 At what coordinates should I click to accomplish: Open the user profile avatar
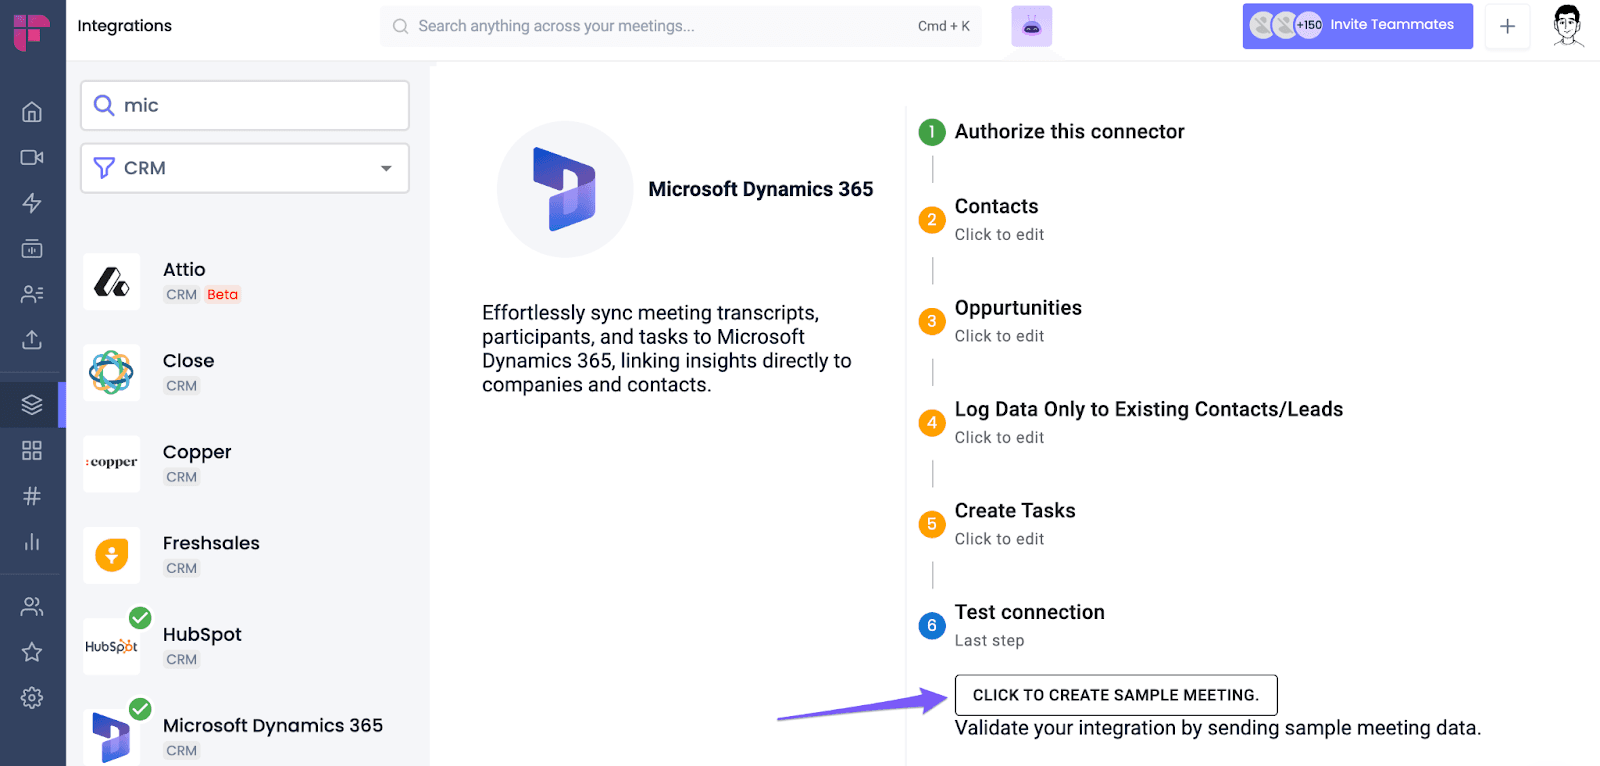click(1568, 26)
